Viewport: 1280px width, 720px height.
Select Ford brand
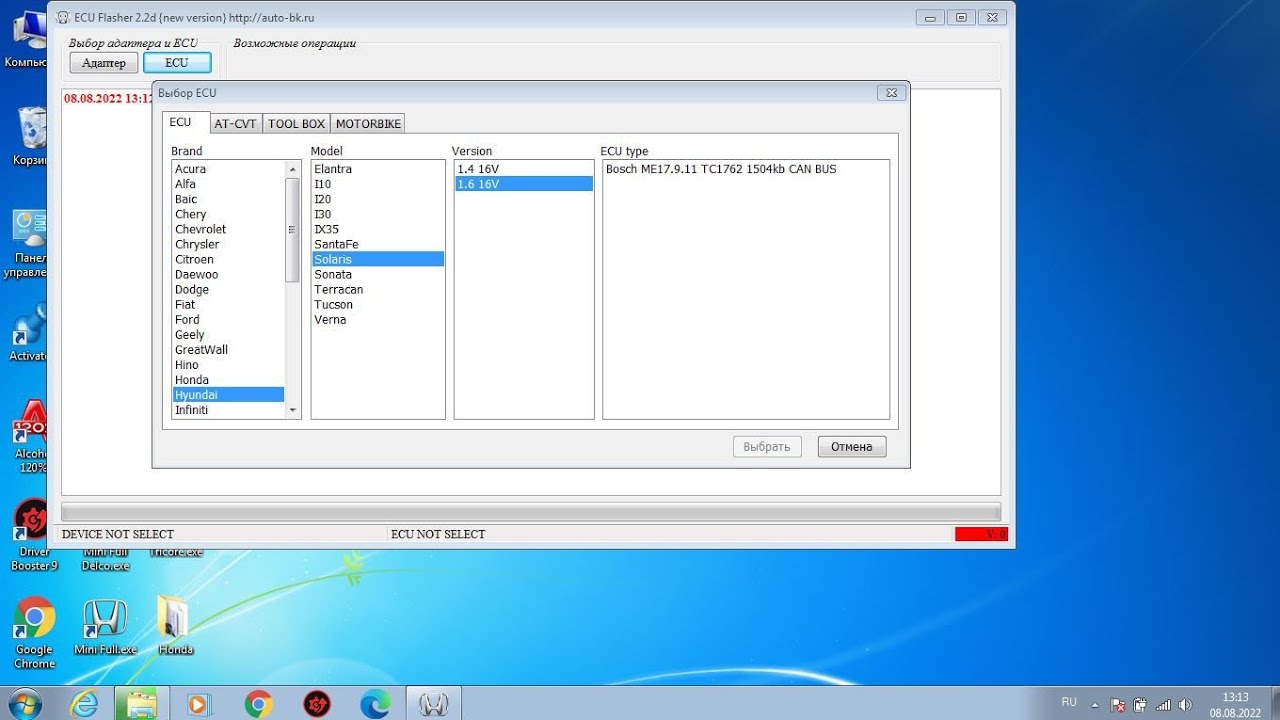pyautogui.click(x=228, y=320)
